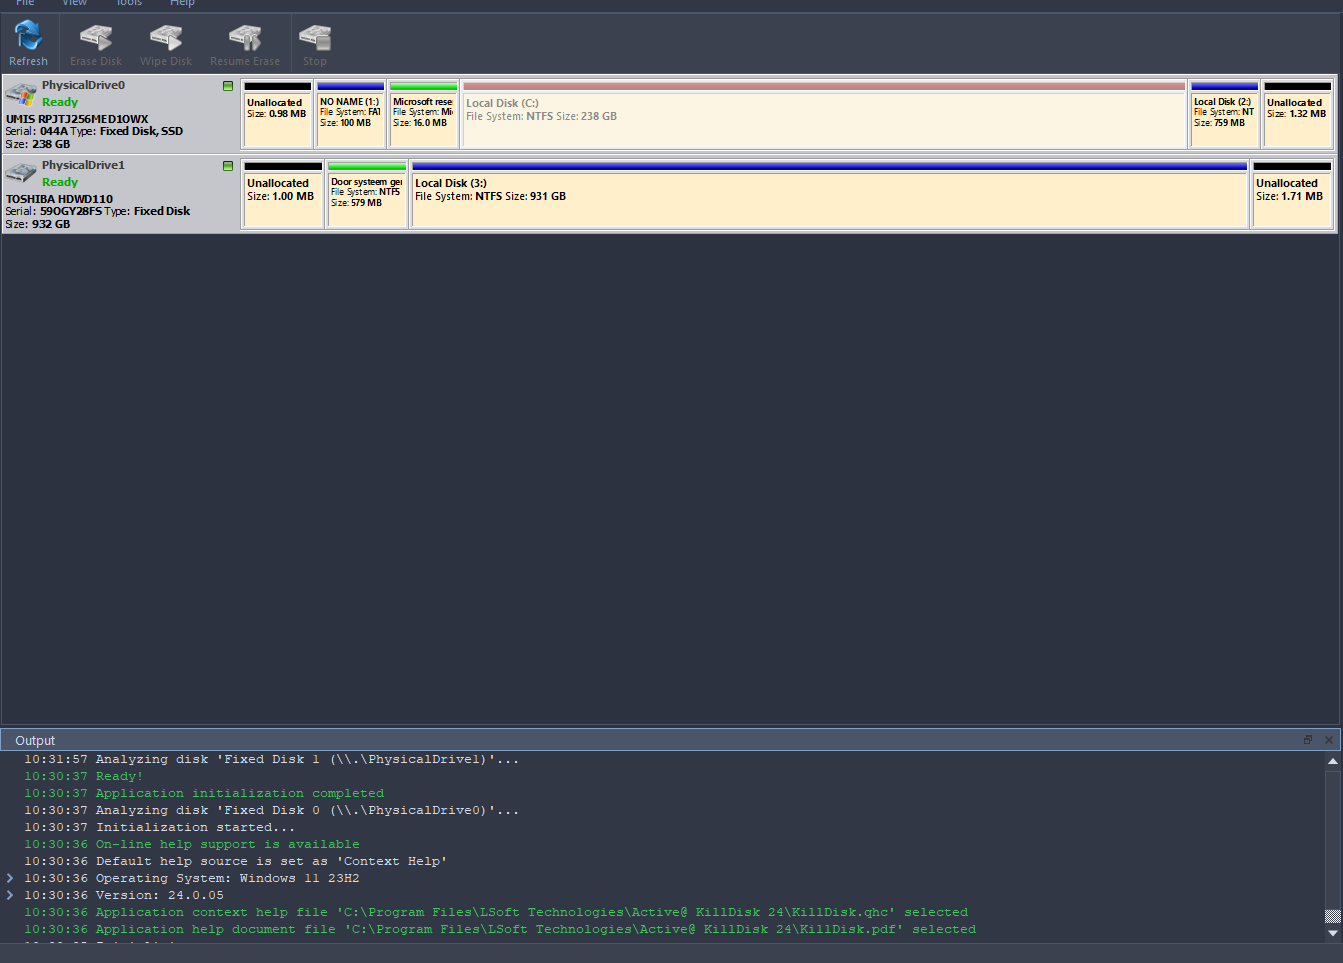Select the Microsoft reserved 16.0 MB partition

pos(424,114)
